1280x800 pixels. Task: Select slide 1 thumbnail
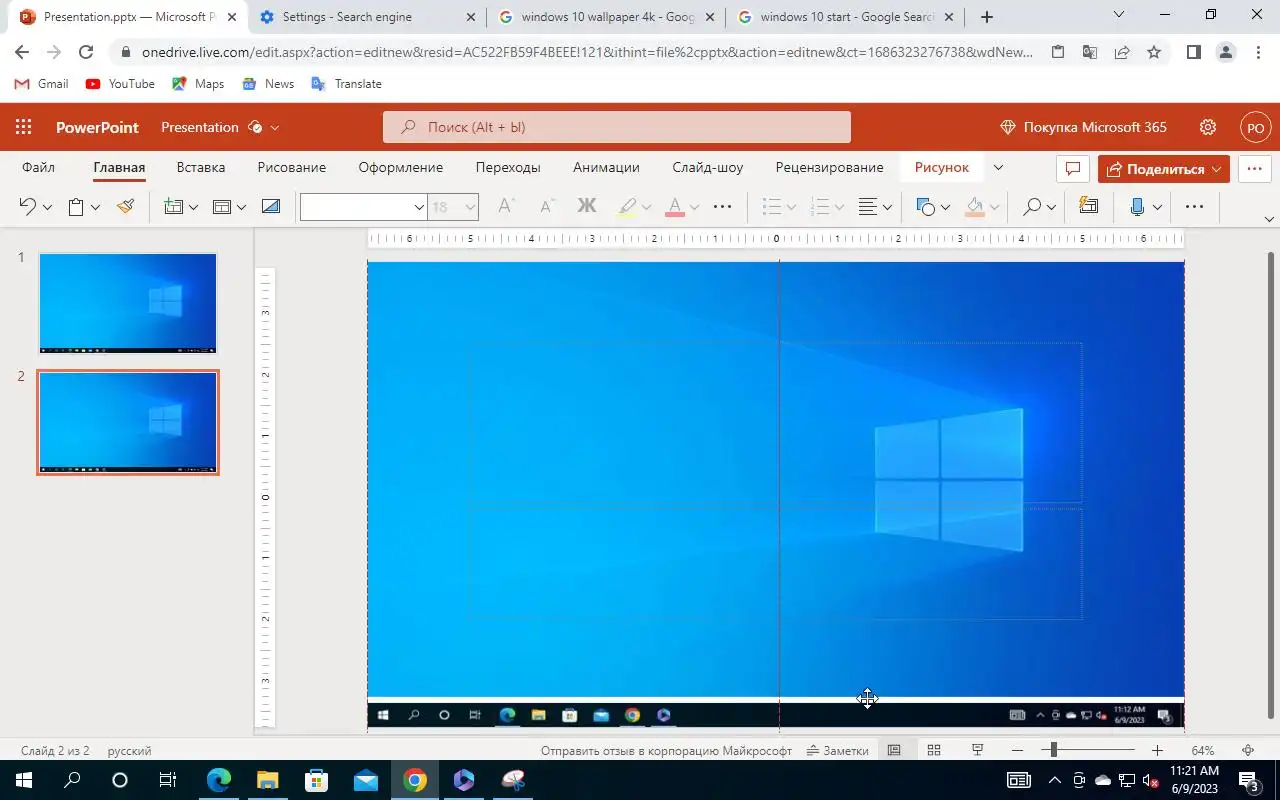click(x=127, y=303)
